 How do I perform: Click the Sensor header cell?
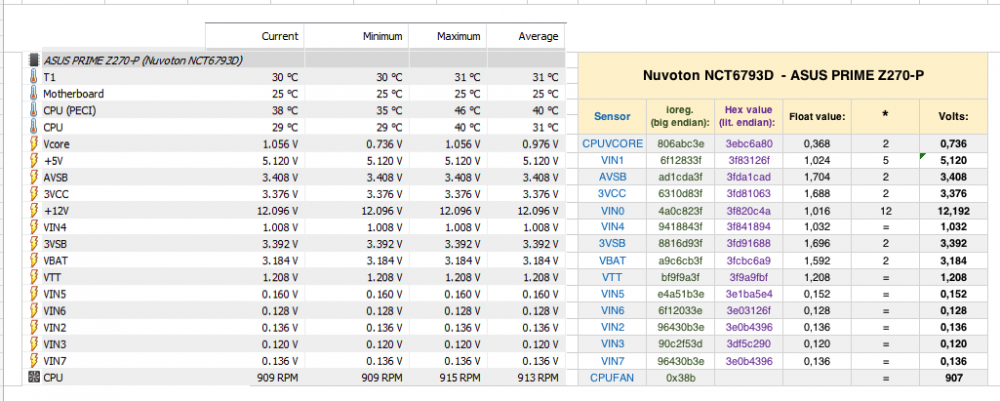point(612,117)
